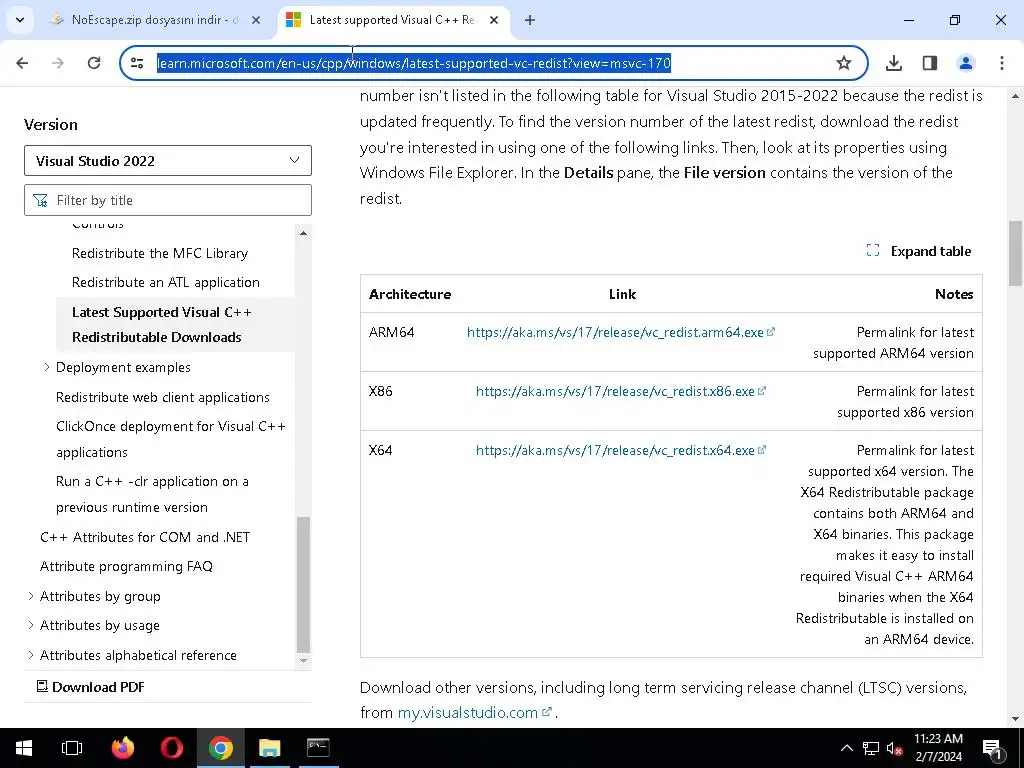Click the sidebar scrollbar down arrow
The height and width of the screenshot is (768, 1024).
[303, 660]
